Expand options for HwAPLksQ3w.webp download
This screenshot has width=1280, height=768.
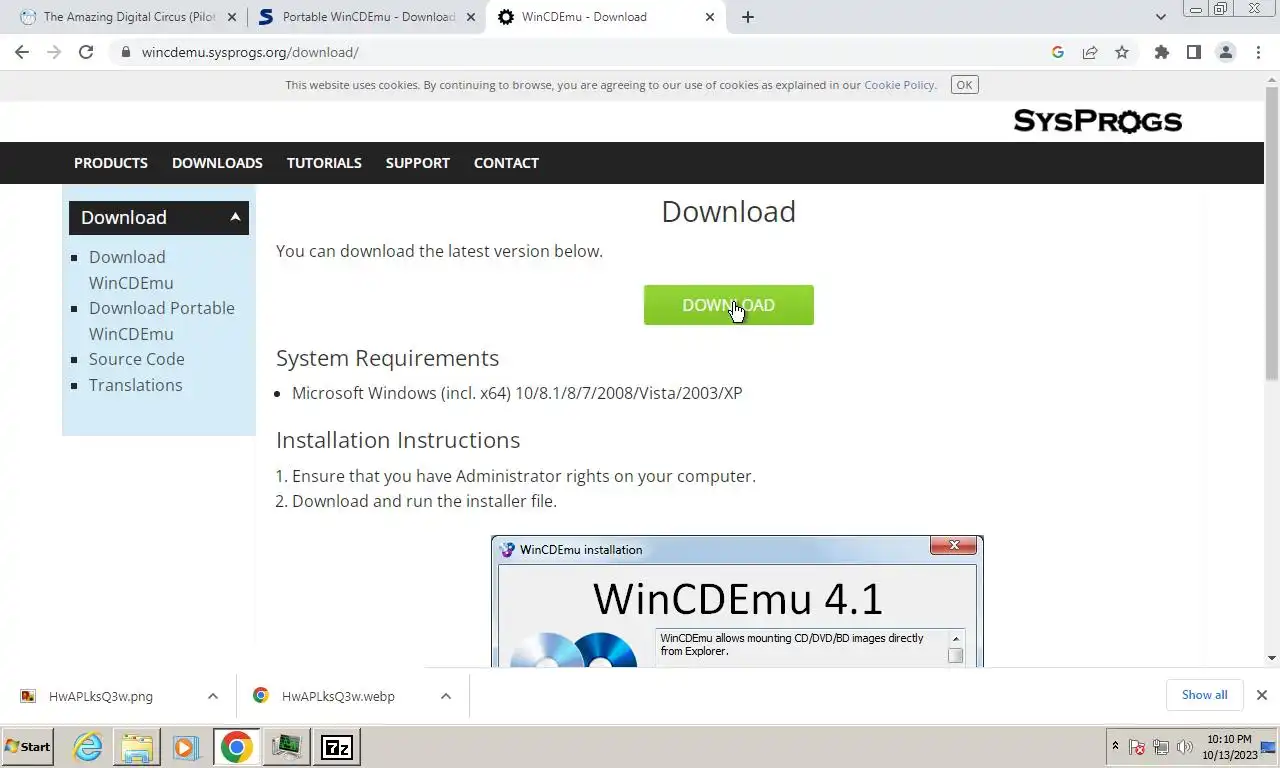point(446,696)
